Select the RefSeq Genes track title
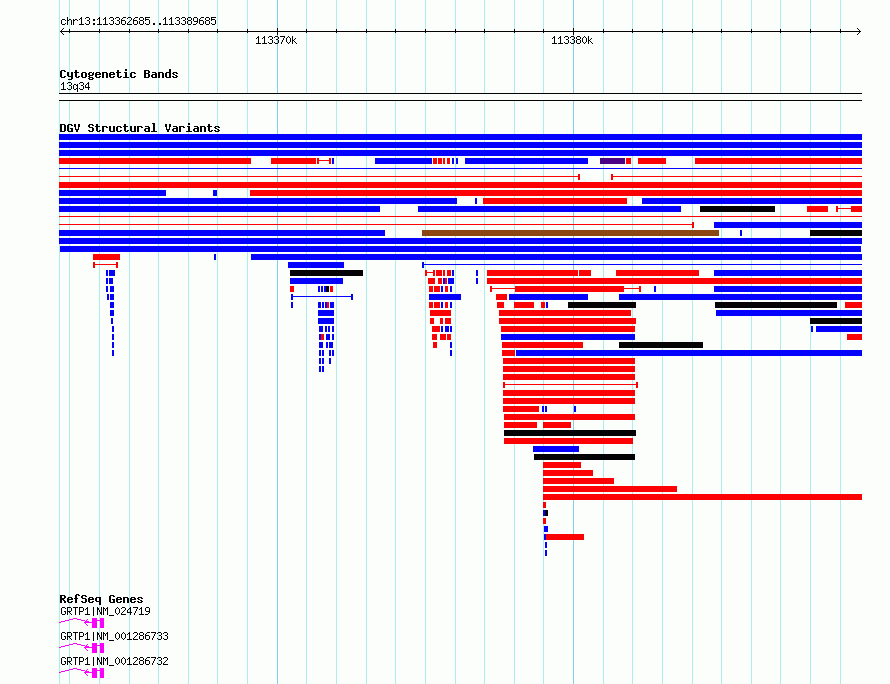The height and width of the screenshot is (684, 890). [101, 599]
